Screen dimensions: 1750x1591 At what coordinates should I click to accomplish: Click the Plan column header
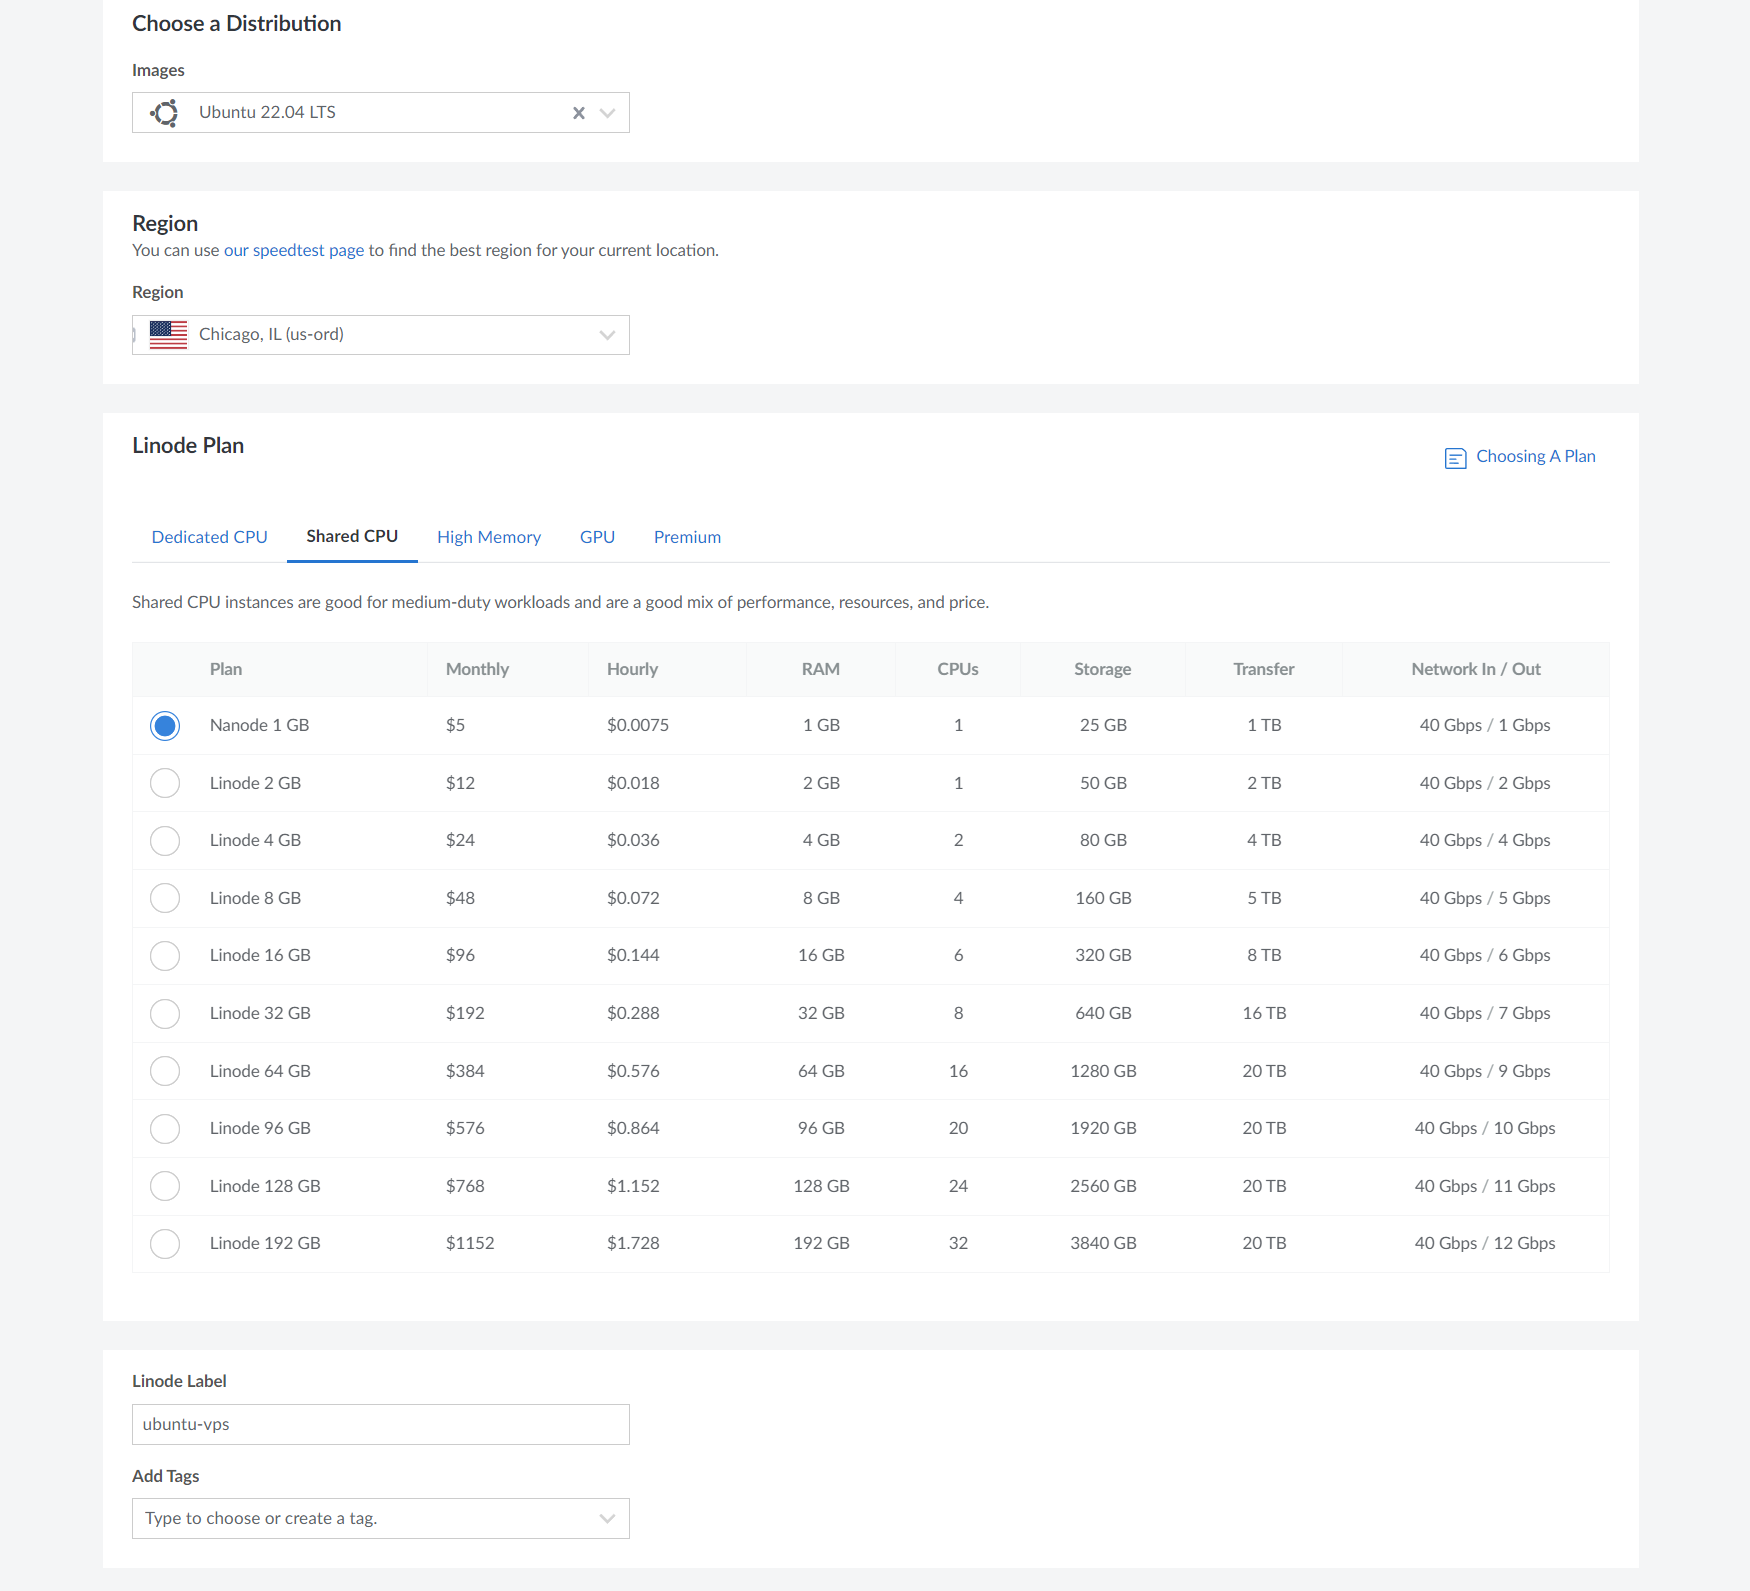click(x=226, y=669)
